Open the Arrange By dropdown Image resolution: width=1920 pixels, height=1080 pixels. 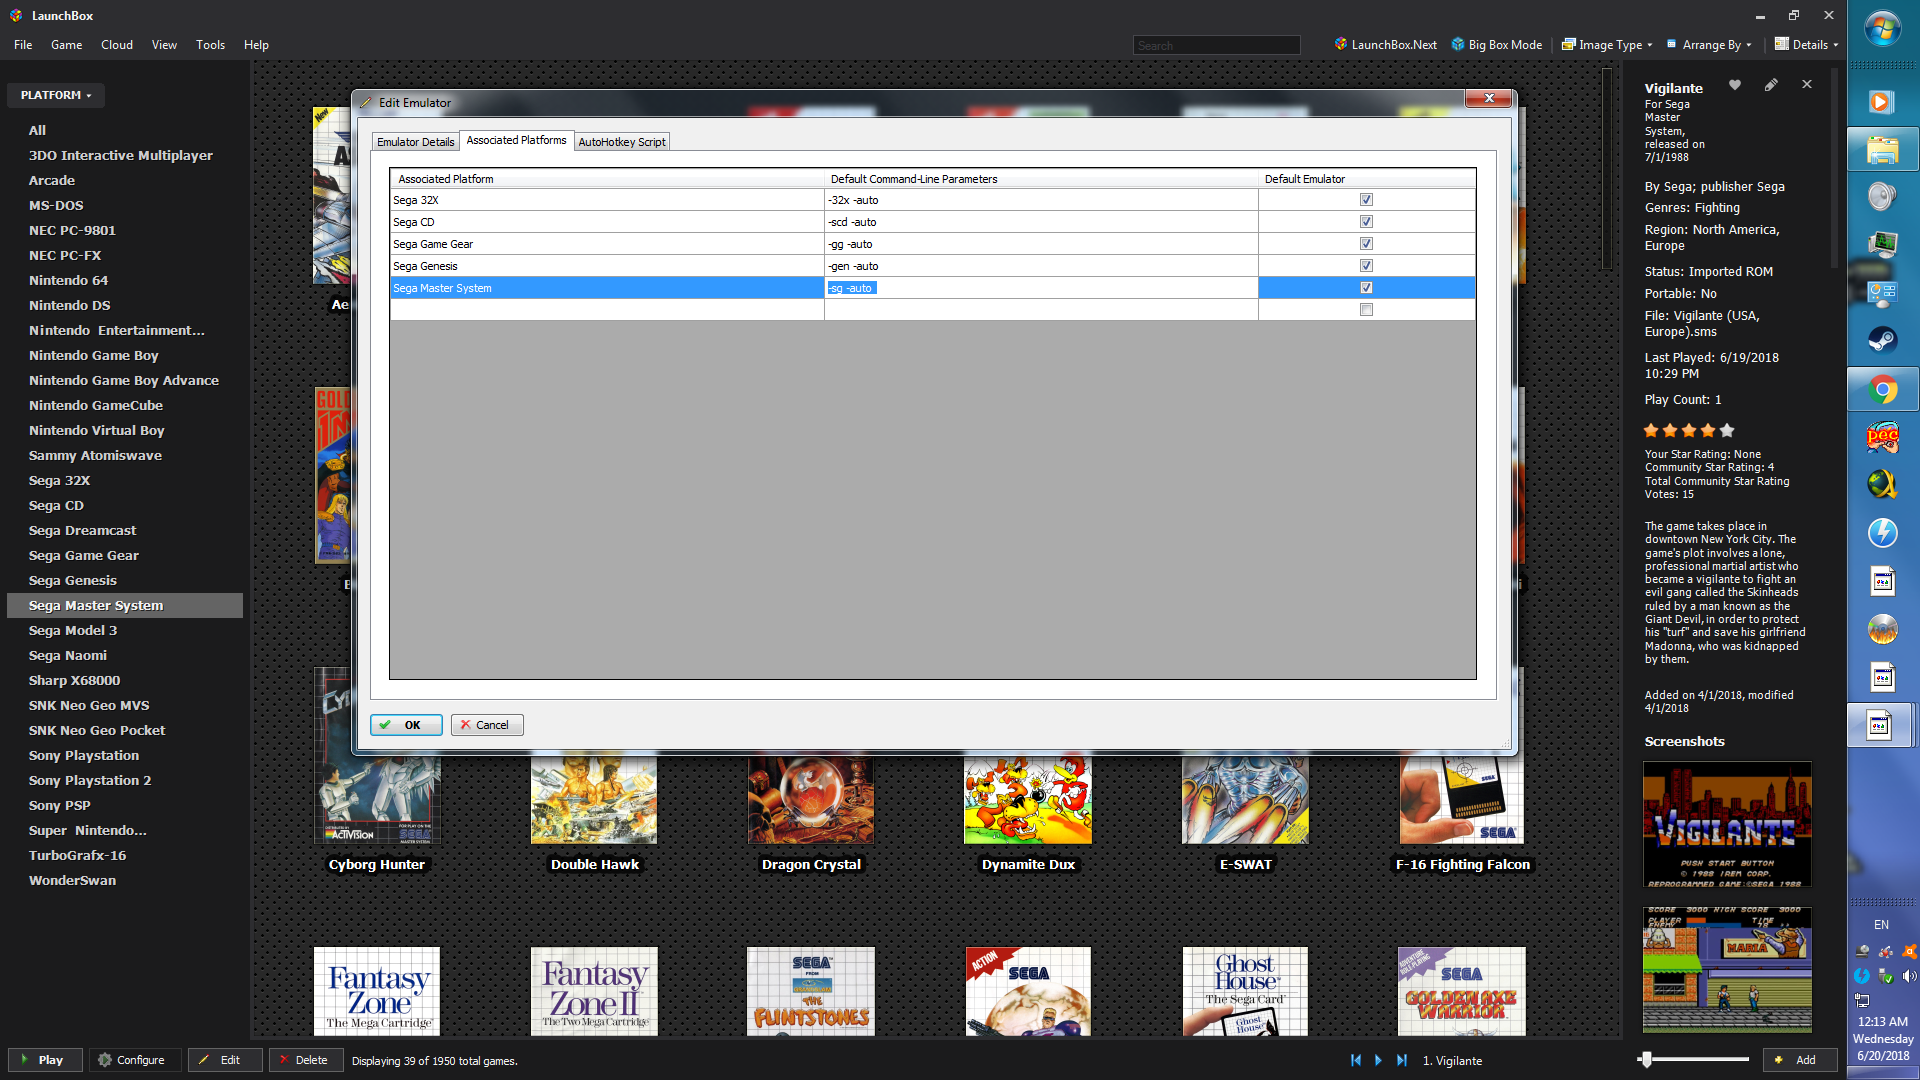point(1709,45)
